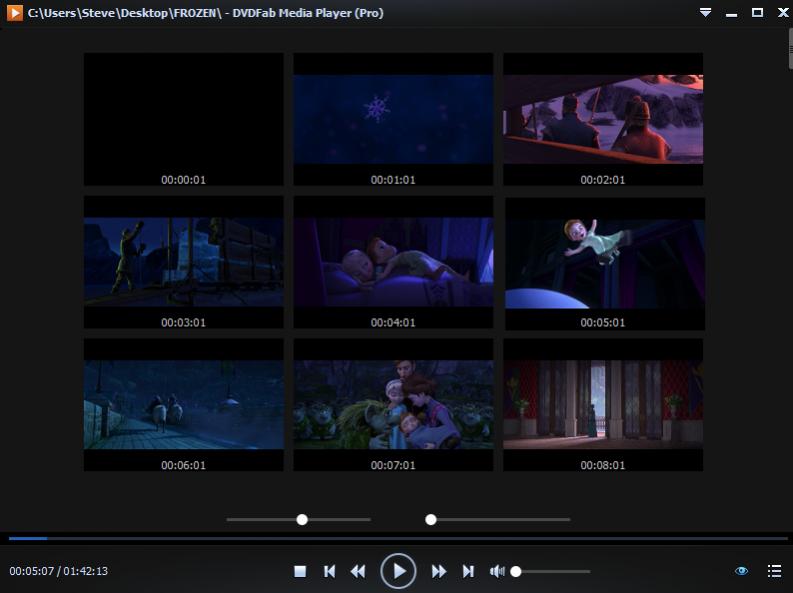
Task: Select the thumbnail at 00:02:01
Action: pyautogui.click(x=603, y=119)
